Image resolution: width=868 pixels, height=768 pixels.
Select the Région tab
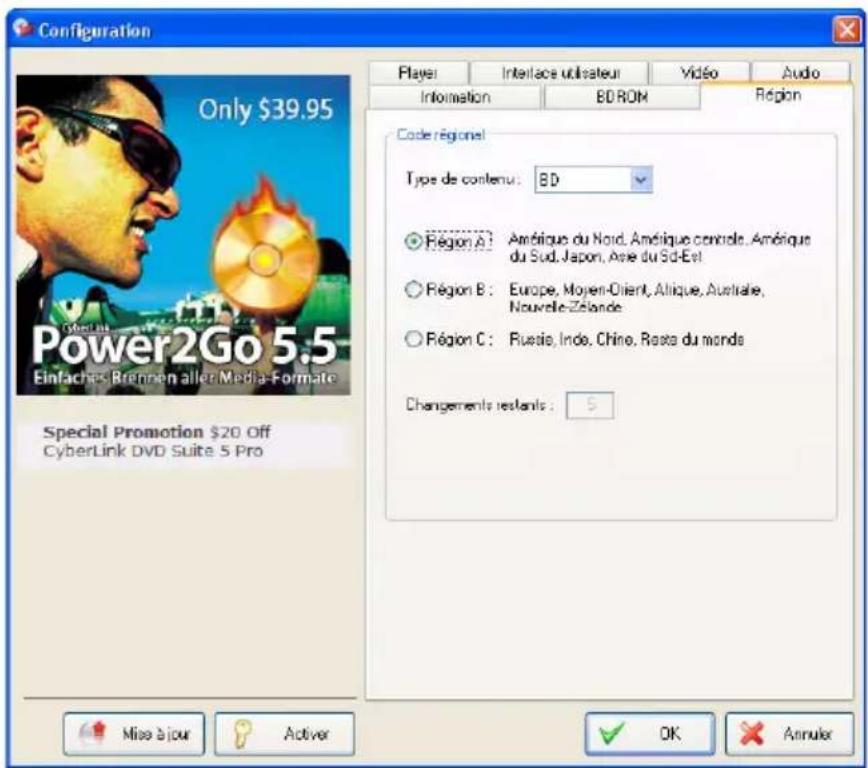coord(778,95)
